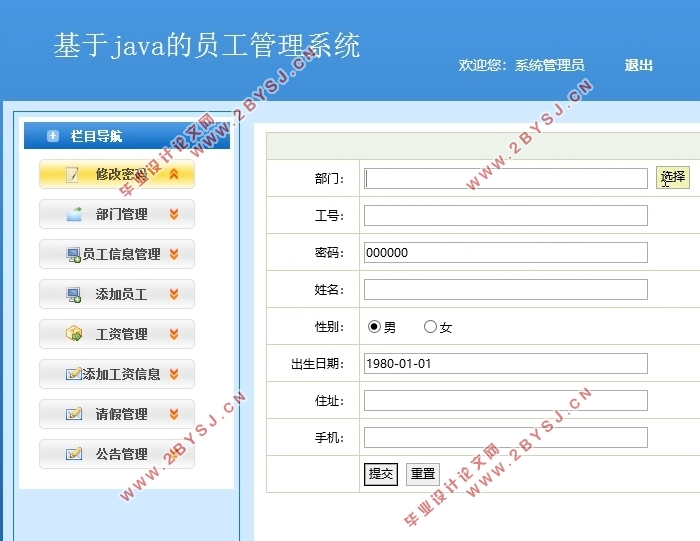The height and width of the screenshot is (541, 700).
Task: Expand the 工资管理 chevron
Action: click(174, 334)
